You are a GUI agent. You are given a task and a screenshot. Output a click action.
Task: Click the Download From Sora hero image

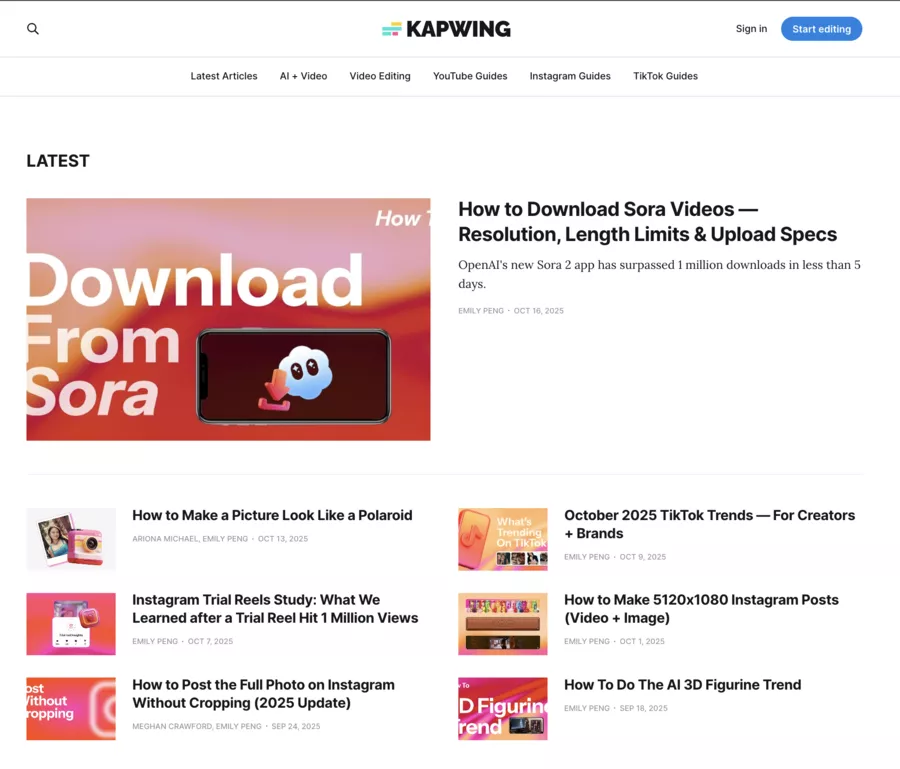pos(227,319)
